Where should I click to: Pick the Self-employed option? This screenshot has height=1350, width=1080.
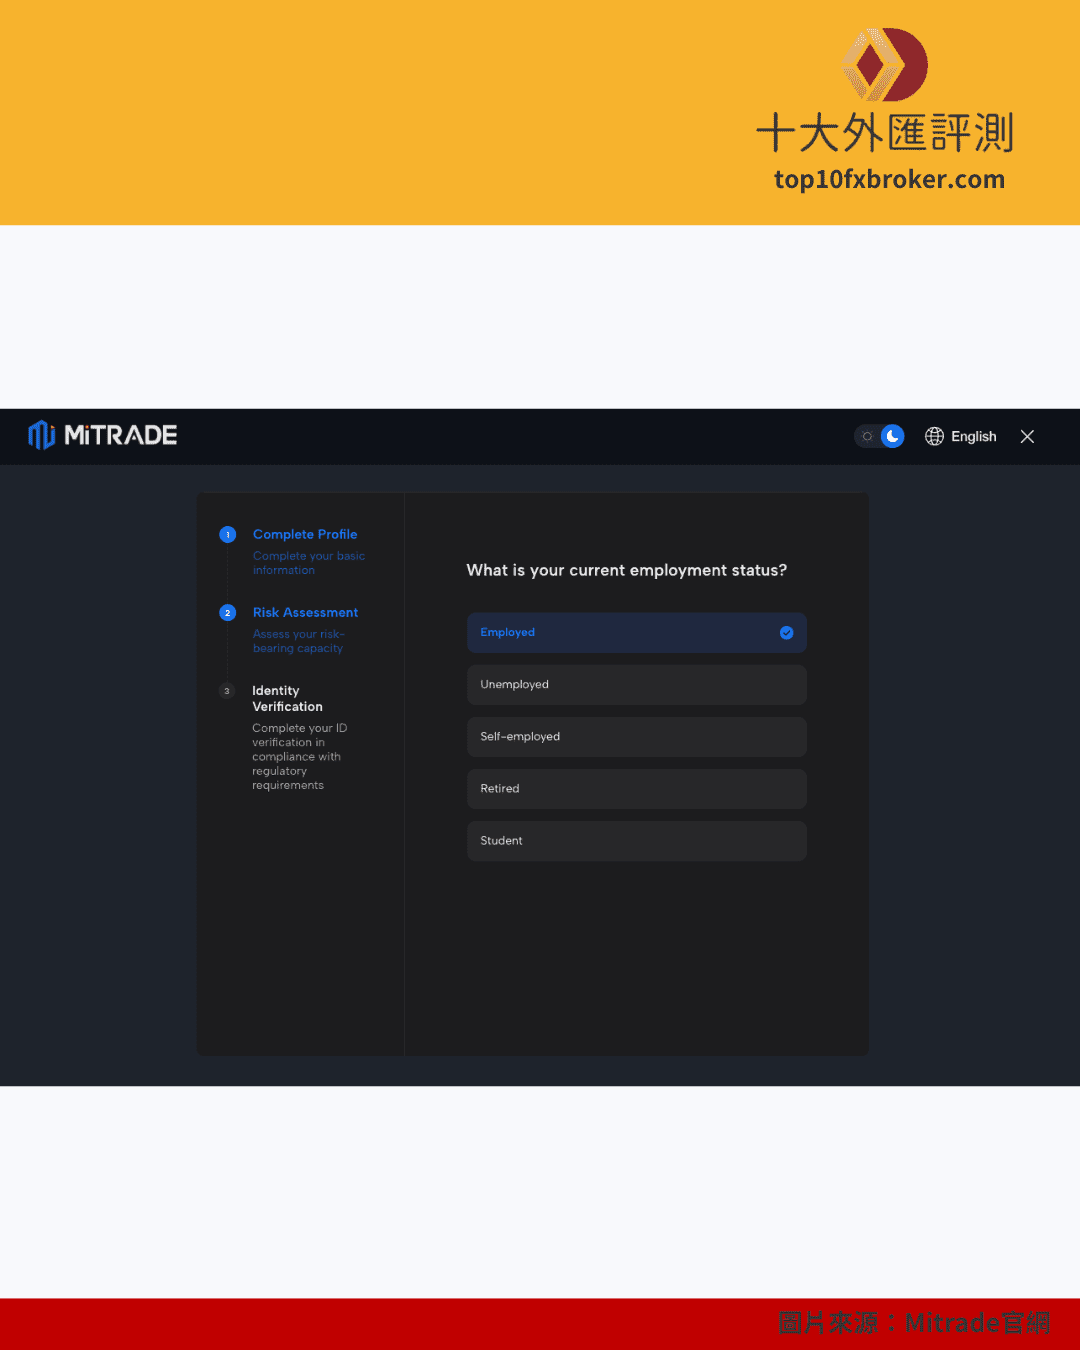[636, 737]
